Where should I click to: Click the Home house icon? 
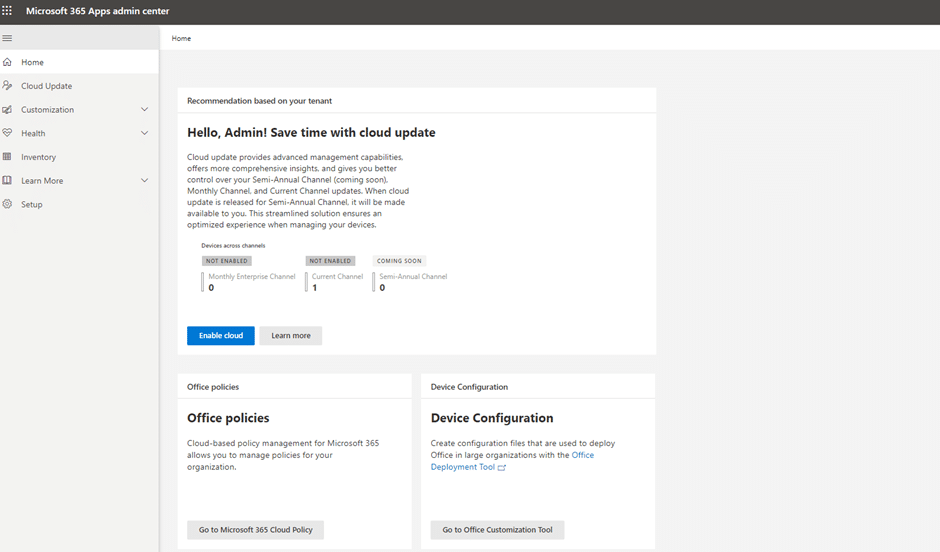7,62
